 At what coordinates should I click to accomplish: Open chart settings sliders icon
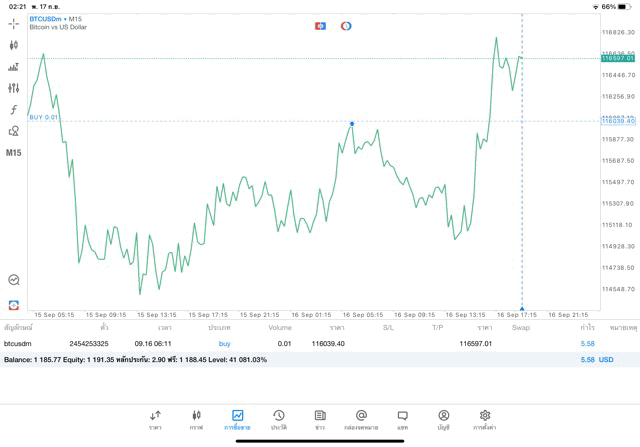pos(14,88)
